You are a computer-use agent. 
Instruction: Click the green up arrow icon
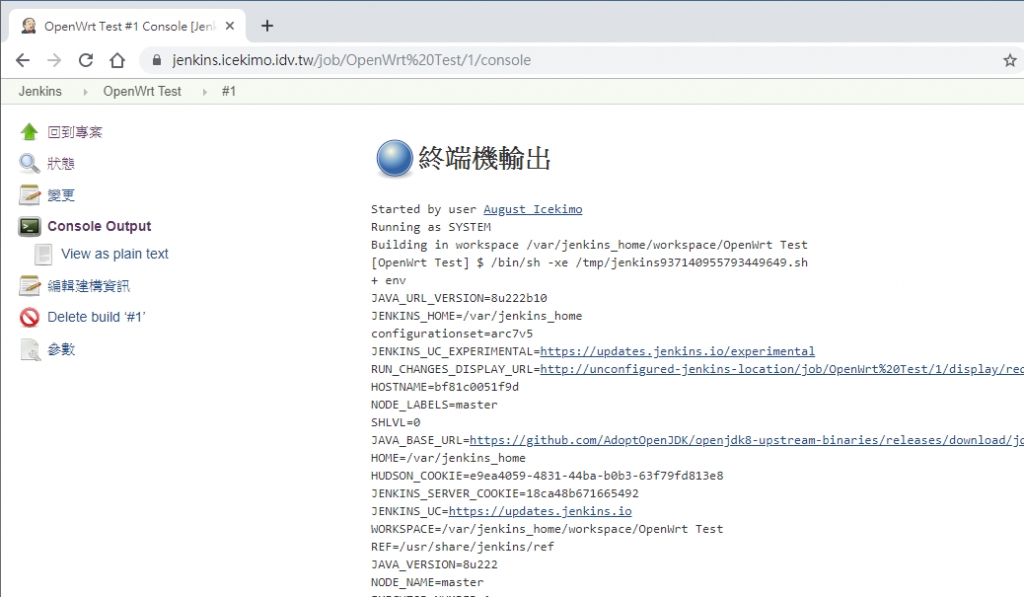(x=29, y=132)
